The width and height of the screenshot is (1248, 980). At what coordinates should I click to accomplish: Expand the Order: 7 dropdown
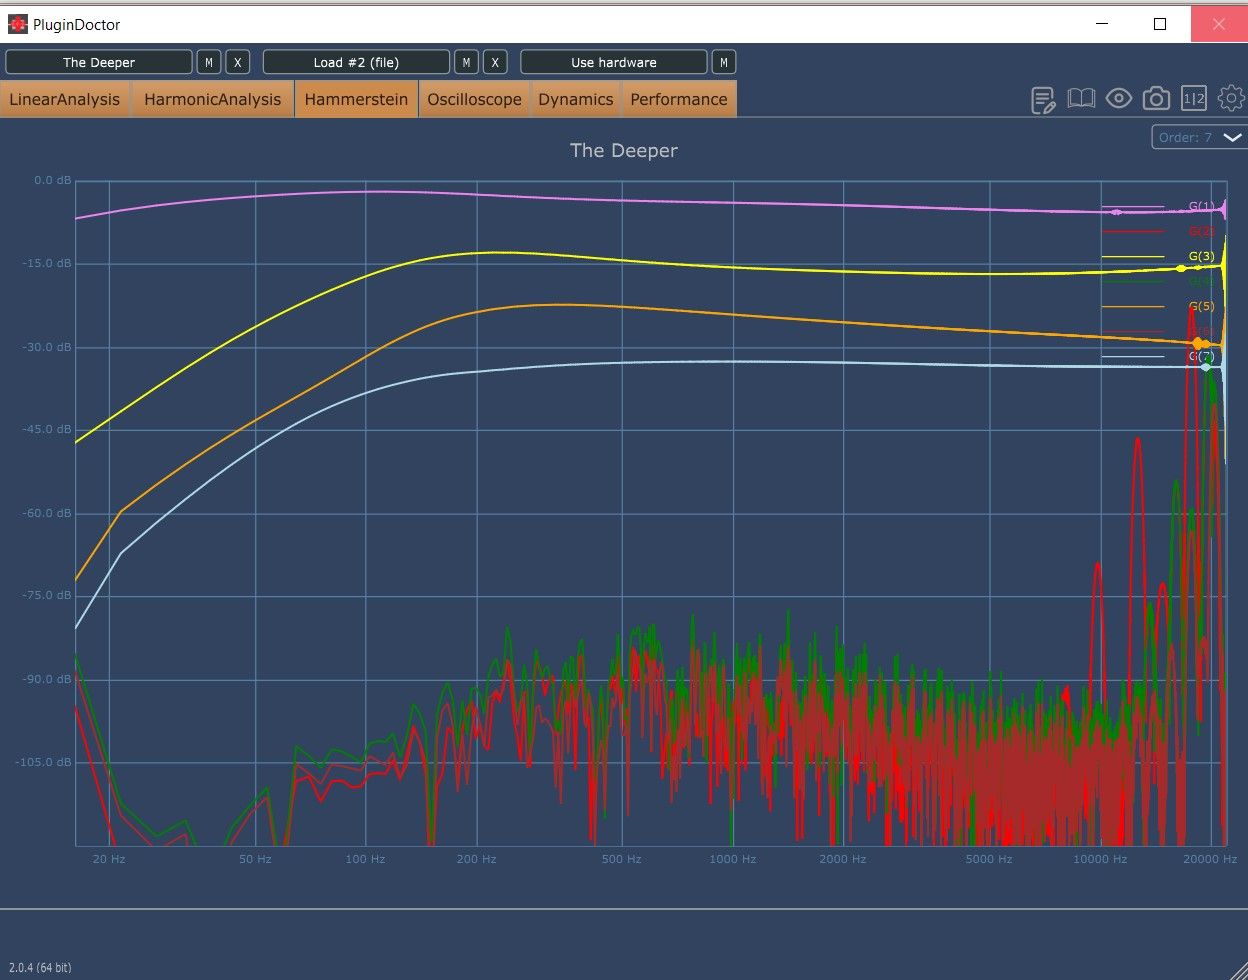(x=1199, y=137)
